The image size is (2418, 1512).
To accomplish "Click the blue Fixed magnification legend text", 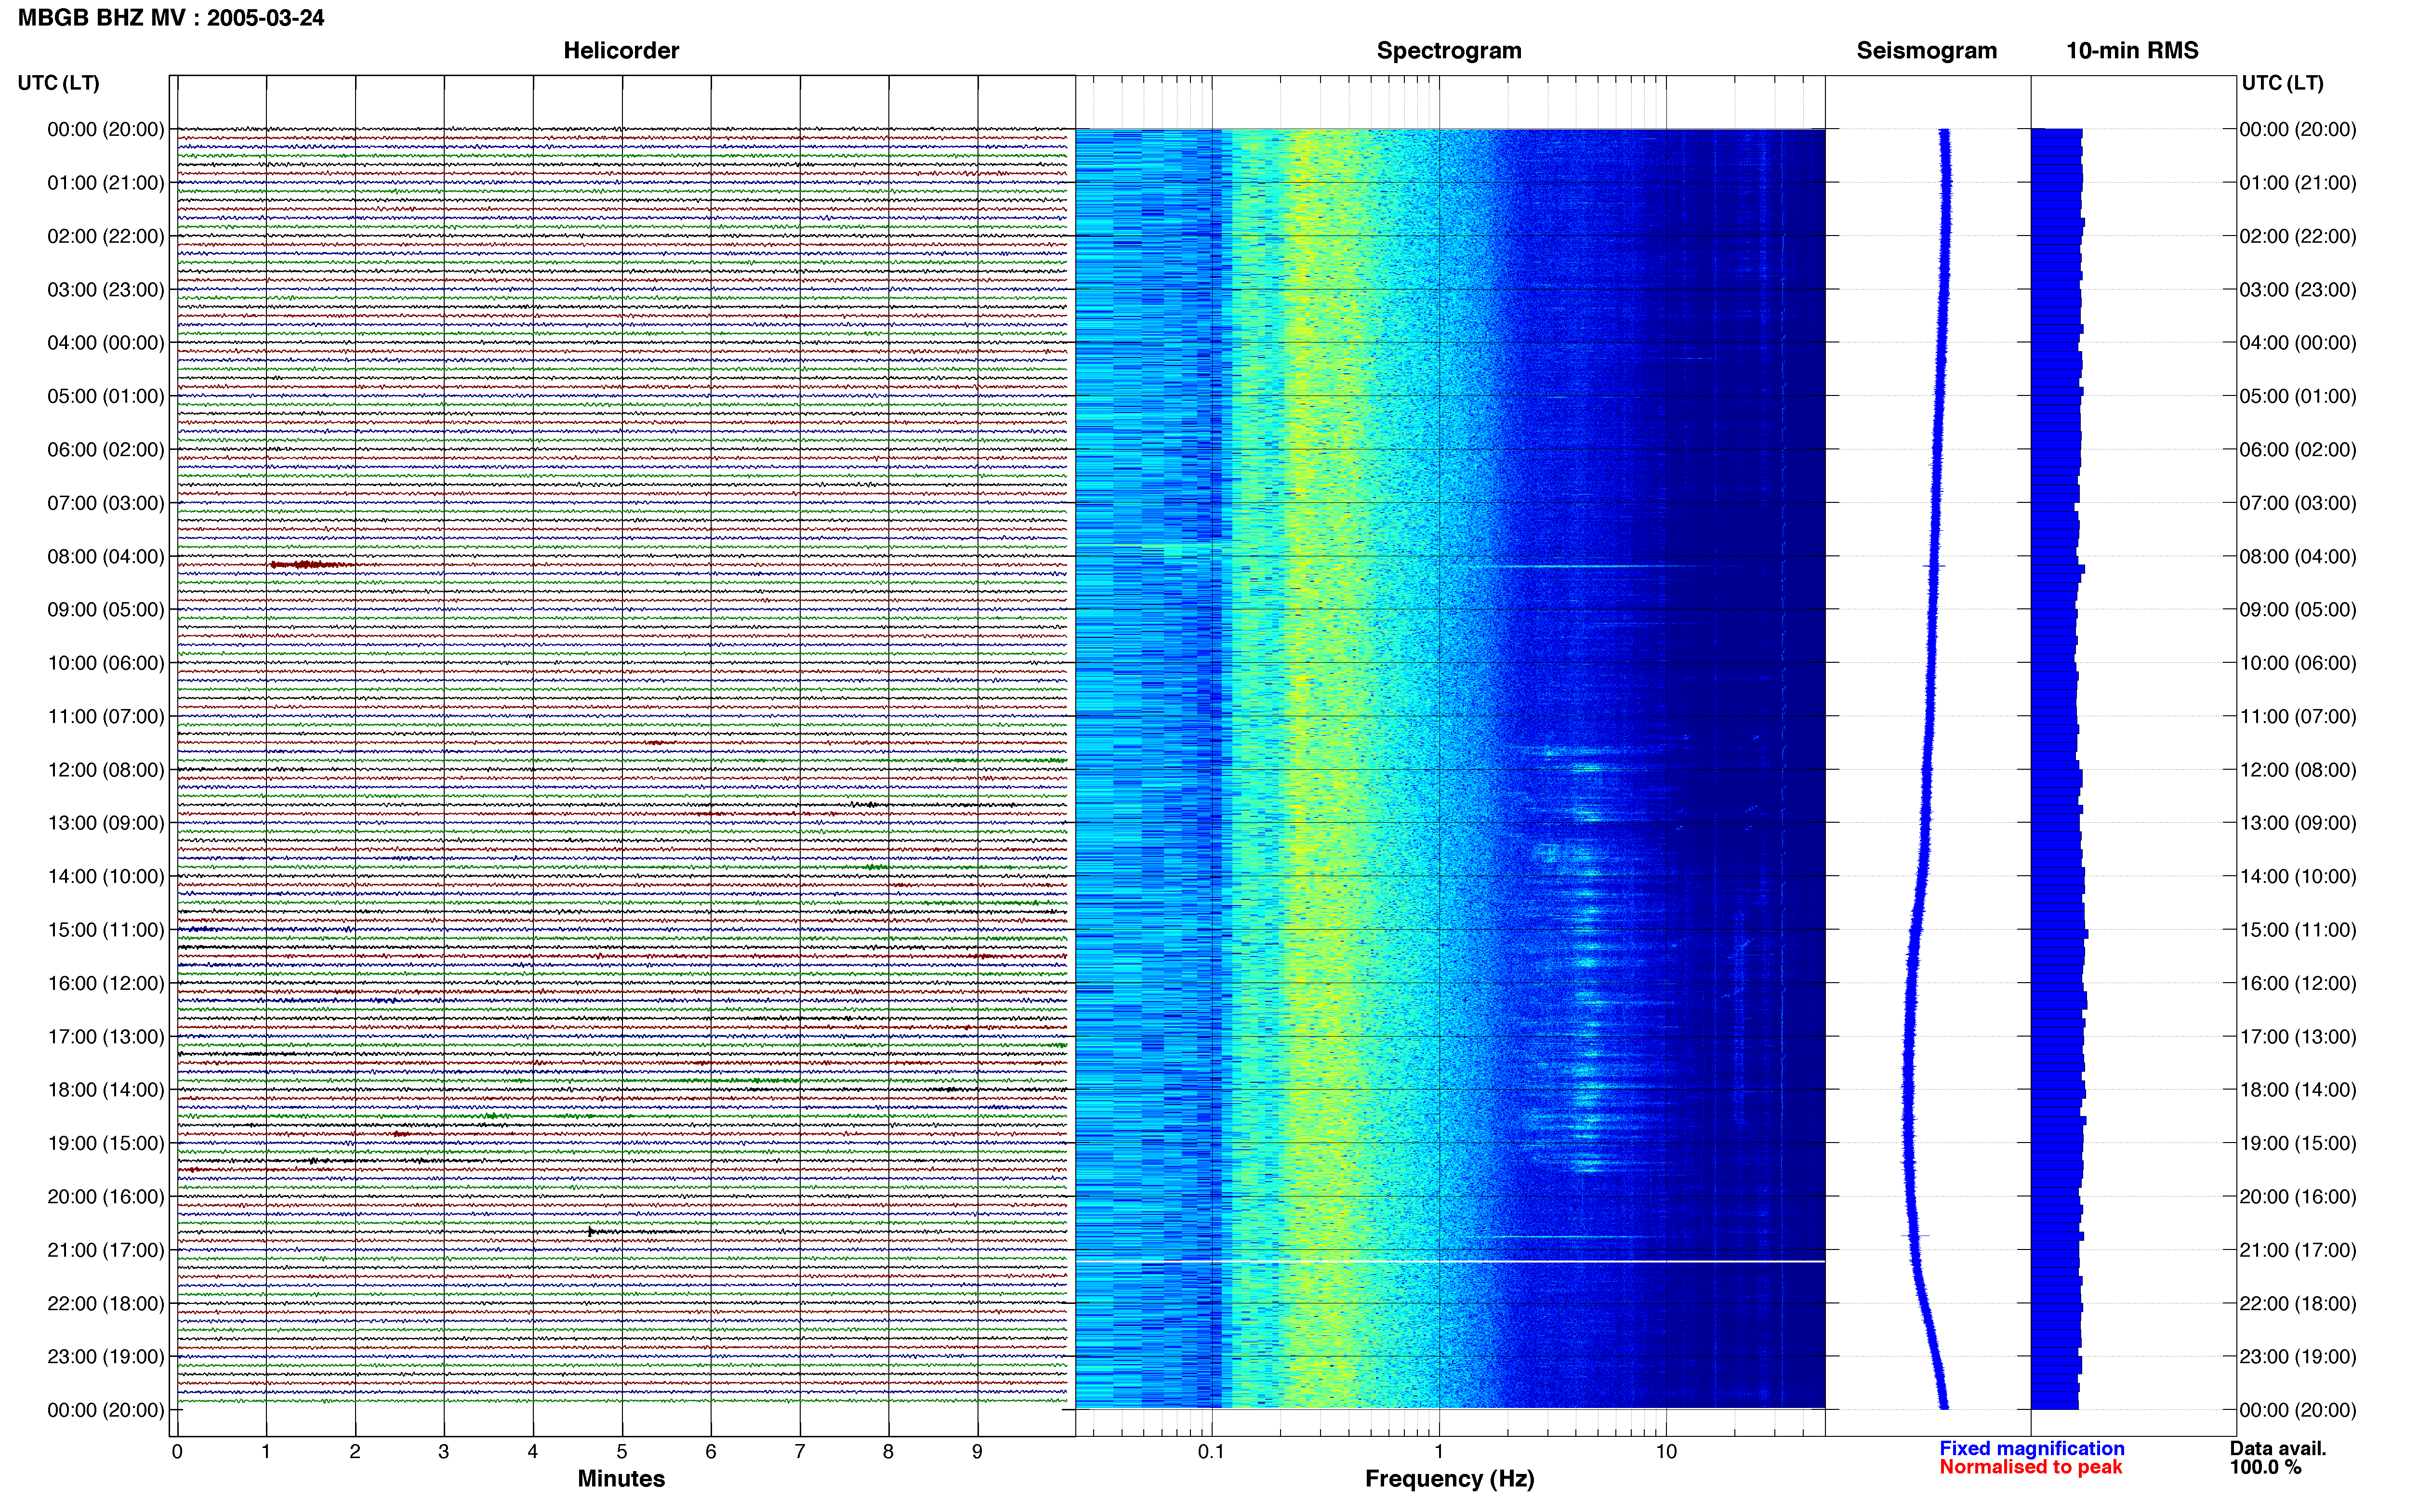I will [2031, 1448].
